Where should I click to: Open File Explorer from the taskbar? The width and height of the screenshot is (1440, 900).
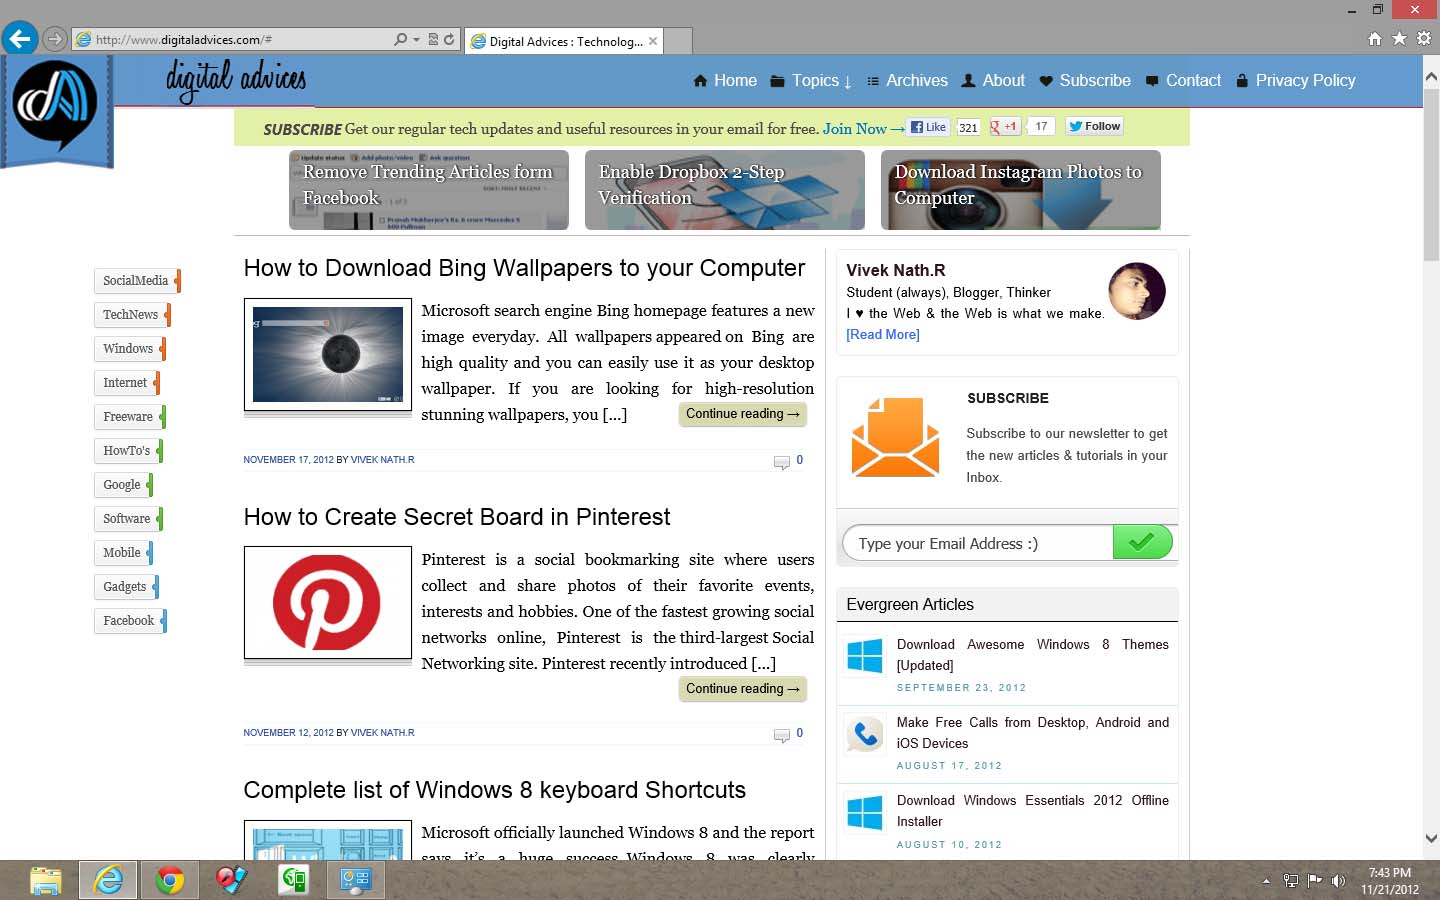tap(46, 880)
